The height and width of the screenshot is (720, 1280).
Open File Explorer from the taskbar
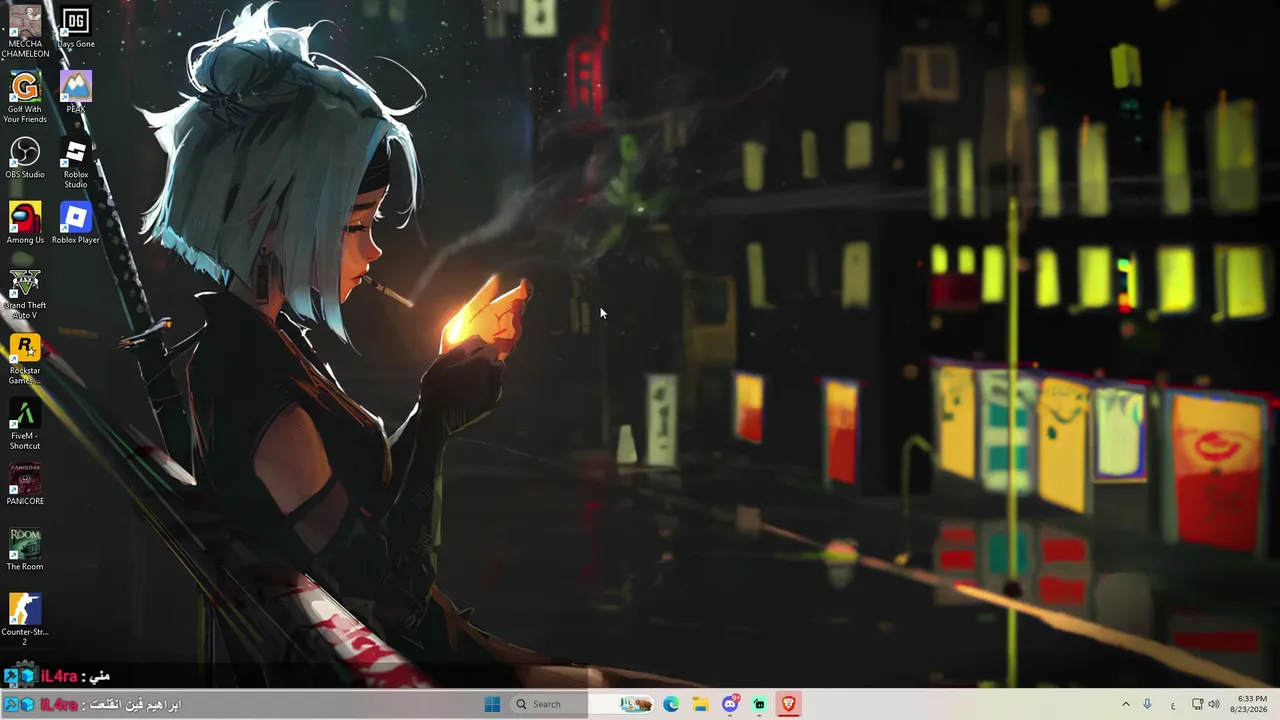(700, 704)
